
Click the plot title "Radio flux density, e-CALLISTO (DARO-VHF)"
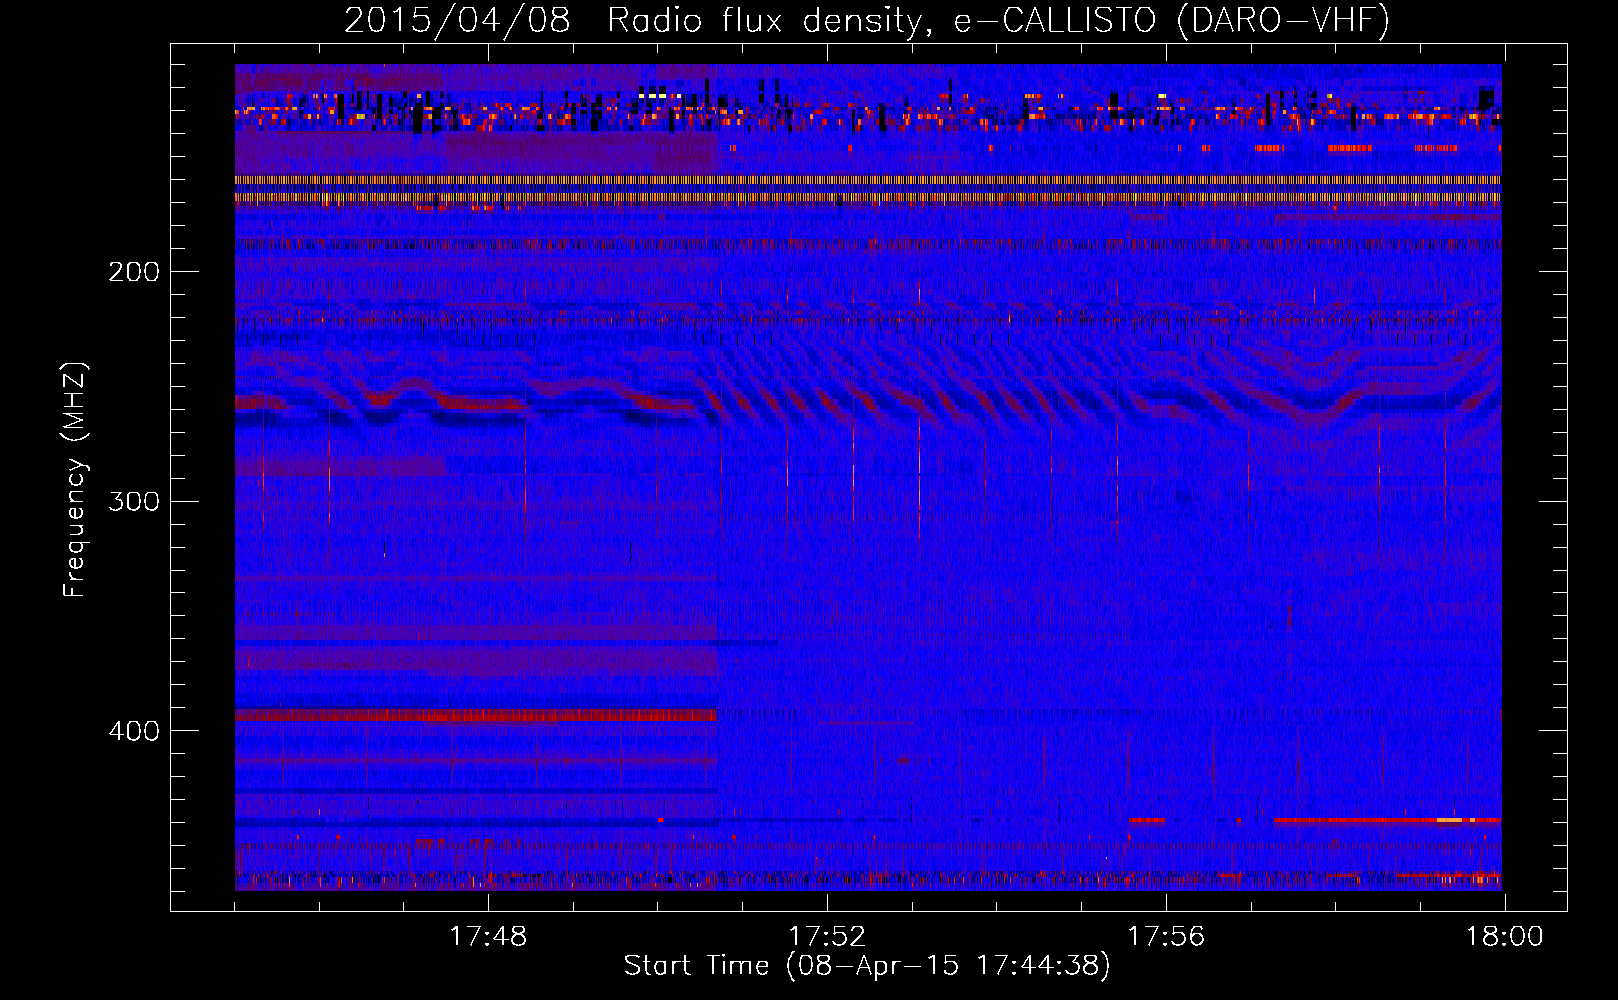(x=998, y=21)
